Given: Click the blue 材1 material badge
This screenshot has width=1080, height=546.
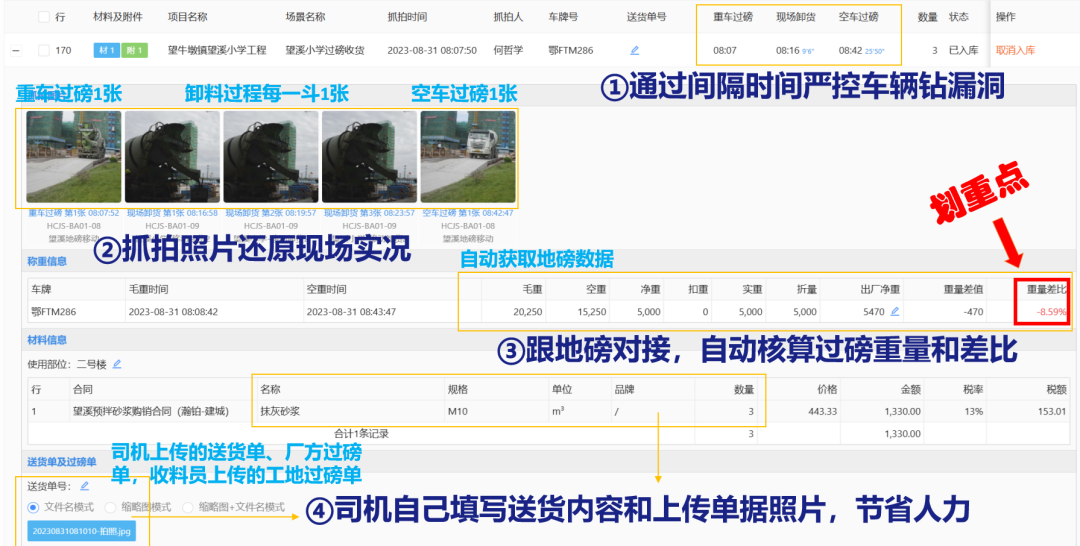Looking at the screenshot, I should coord(105,50).
